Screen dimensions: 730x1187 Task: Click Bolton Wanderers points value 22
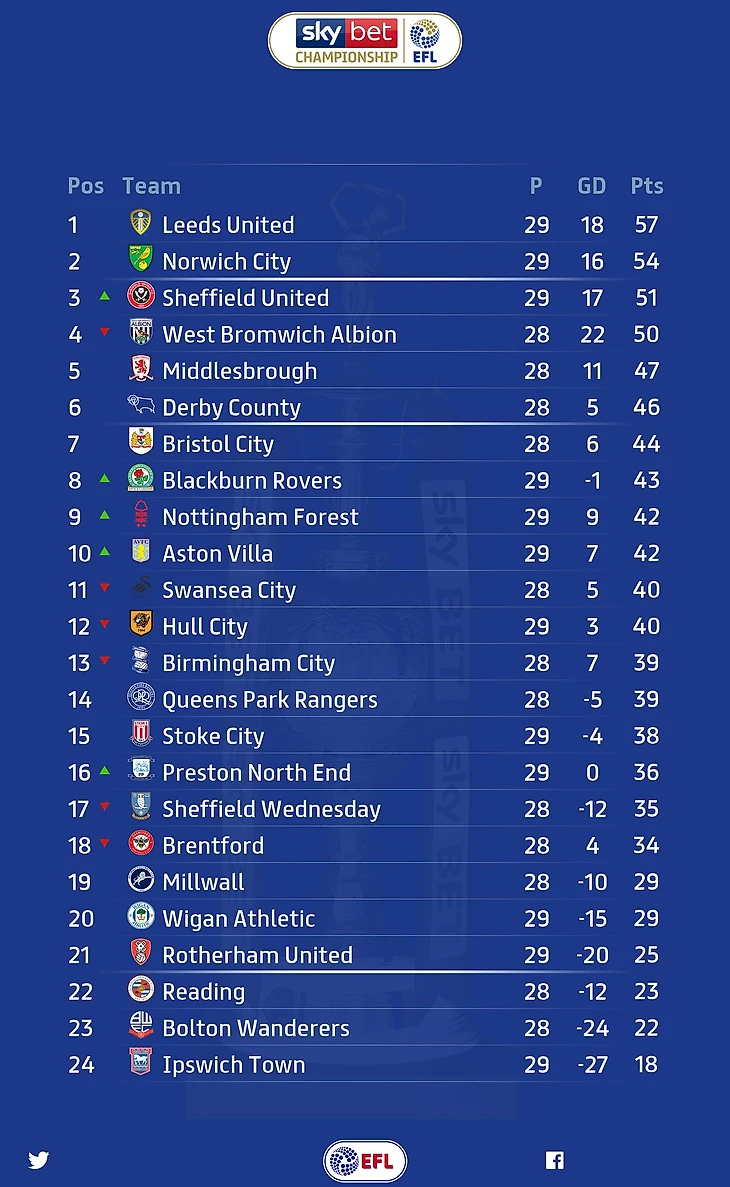[647, 1028]
